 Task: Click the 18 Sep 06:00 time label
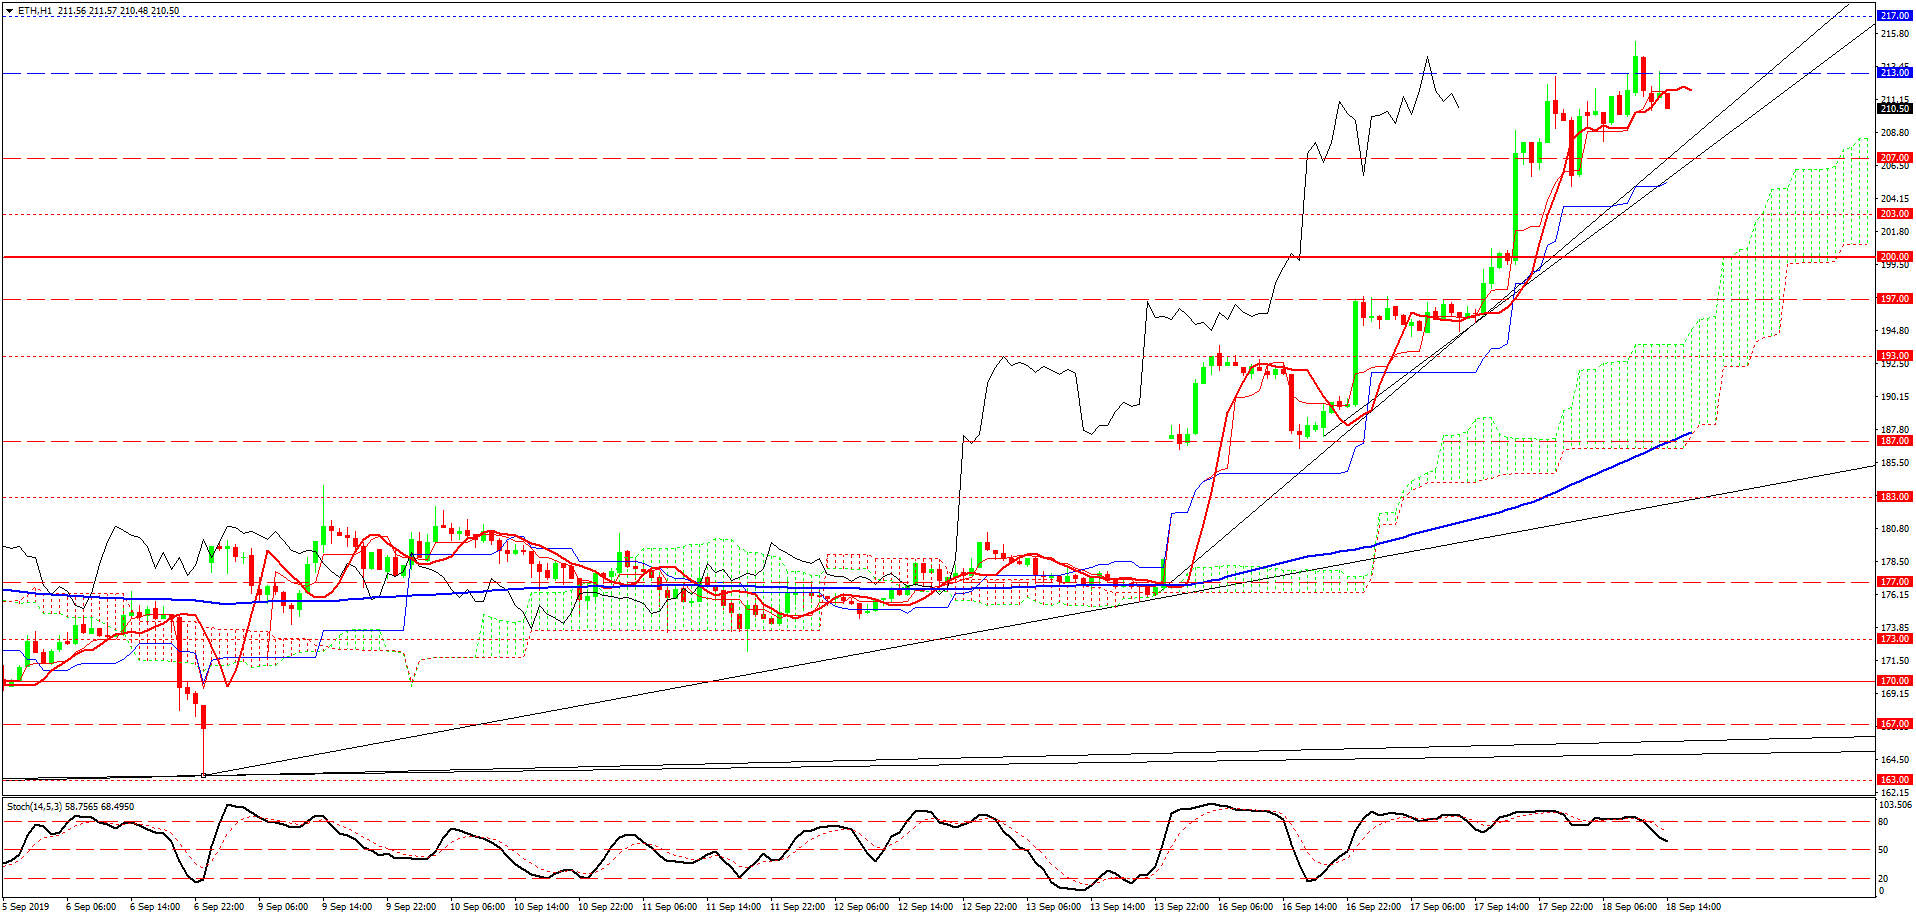1629,907
